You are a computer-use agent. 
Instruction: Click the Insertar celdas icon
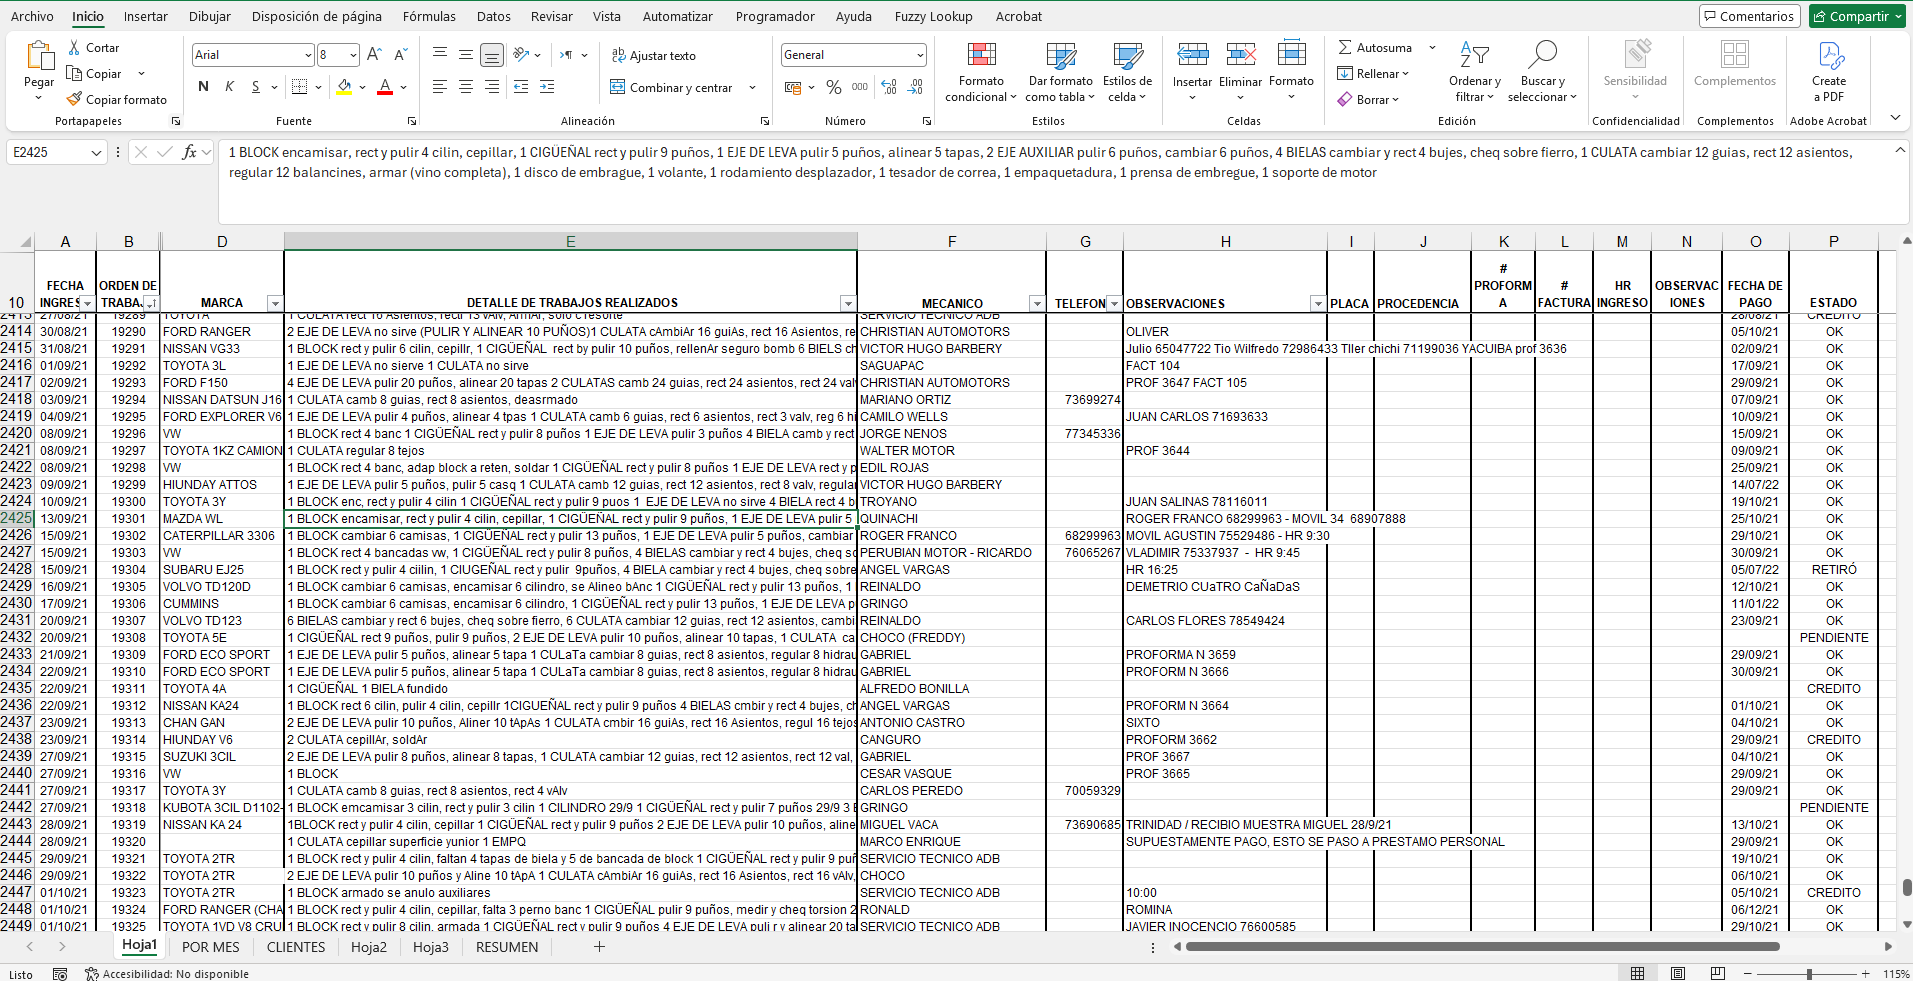point(1192,54)
